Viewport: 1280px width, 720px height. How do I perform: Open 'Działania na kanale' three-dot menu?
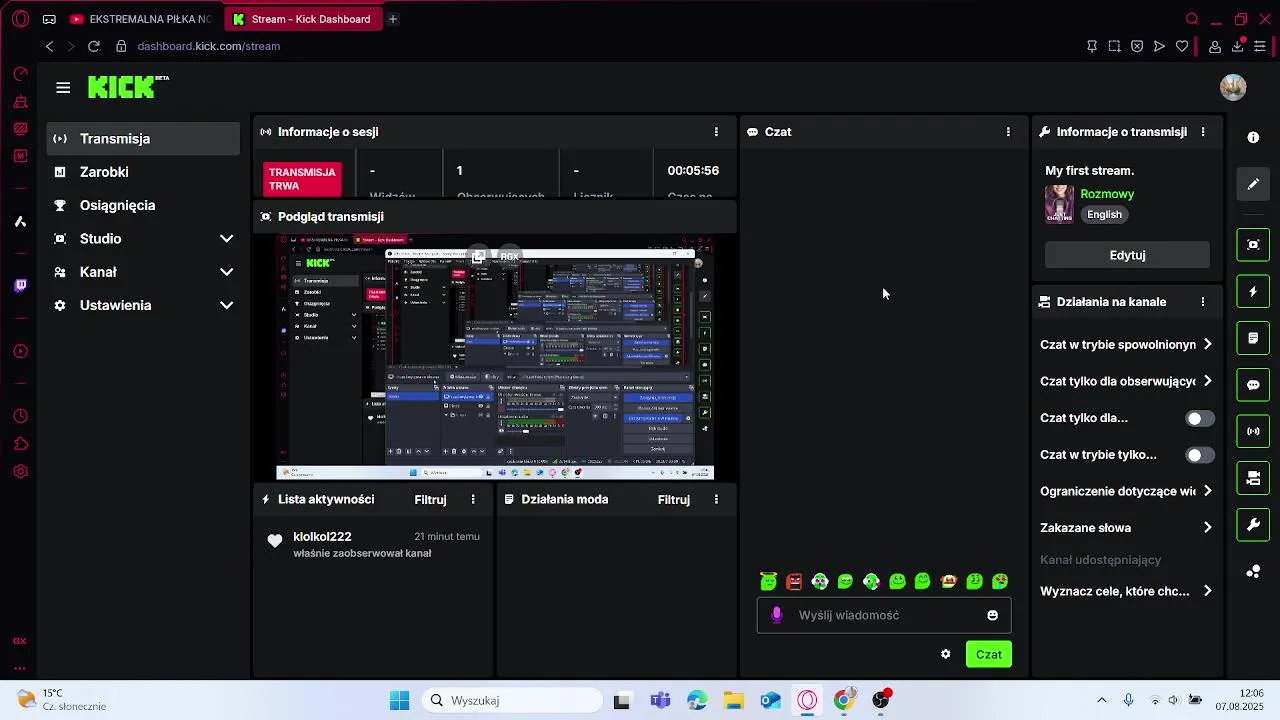(x=1203, y=302)
